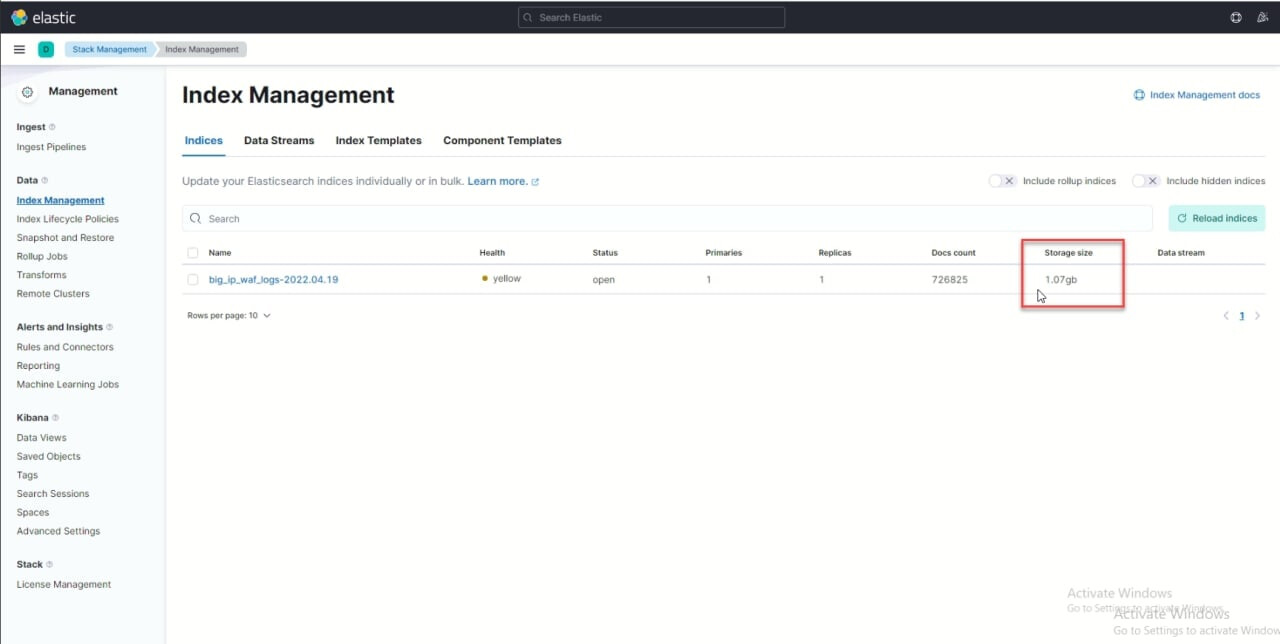Viewport: 1280px width, 644px height.
Task: Open Spaces in sidebar
Action: point(33,513)
